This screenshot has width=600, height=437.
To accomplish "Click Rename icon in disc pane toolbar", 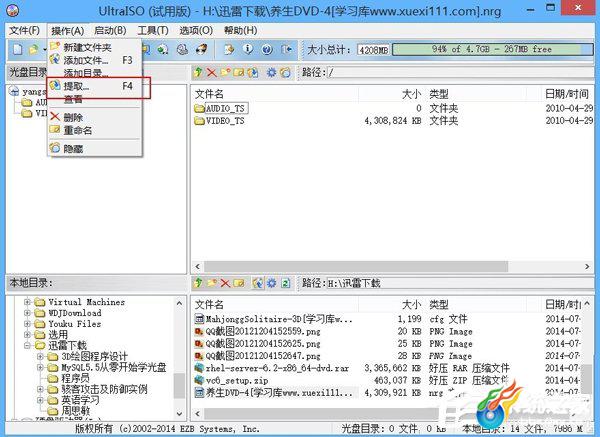I will [x=239, y=72].
